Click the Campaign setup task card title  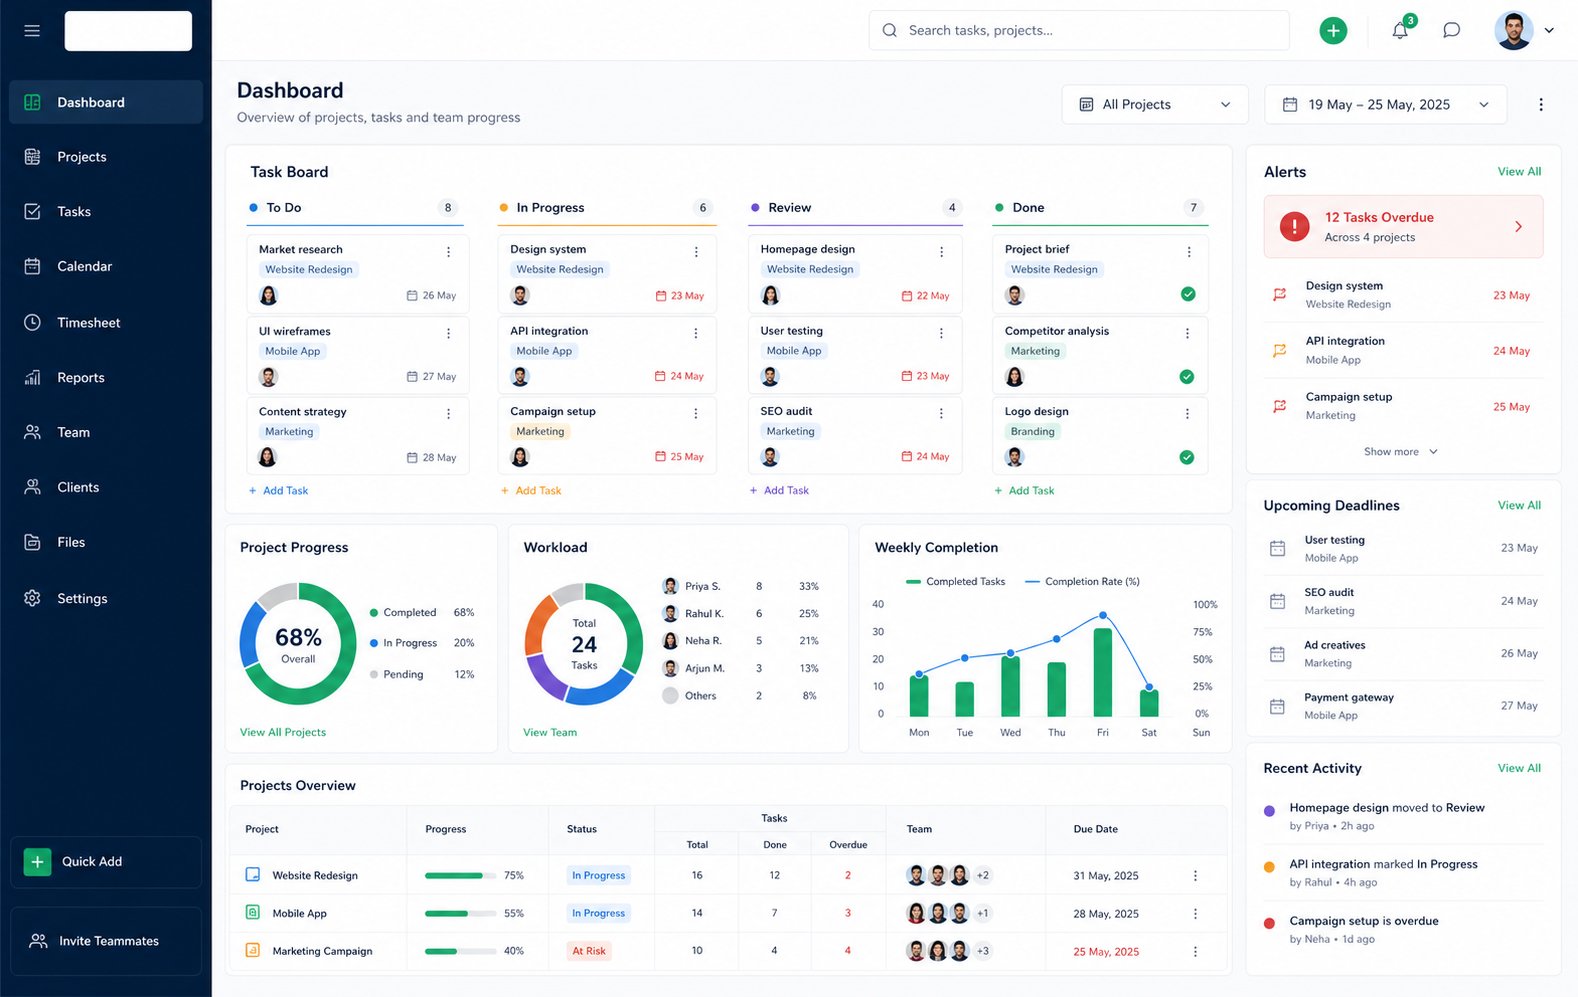click(553, 411)
